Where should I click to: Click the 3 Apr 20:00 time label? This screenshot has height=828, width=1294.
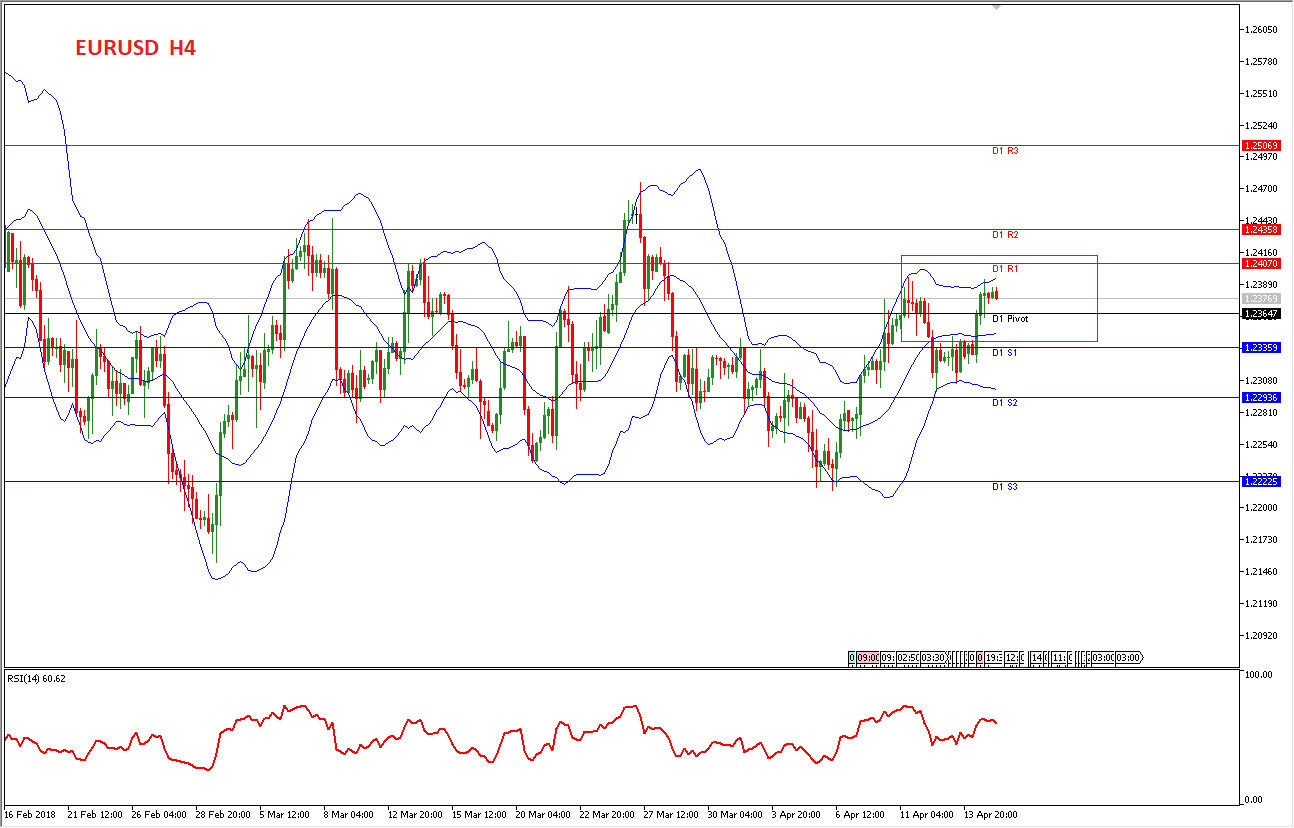tap(797, 814)
